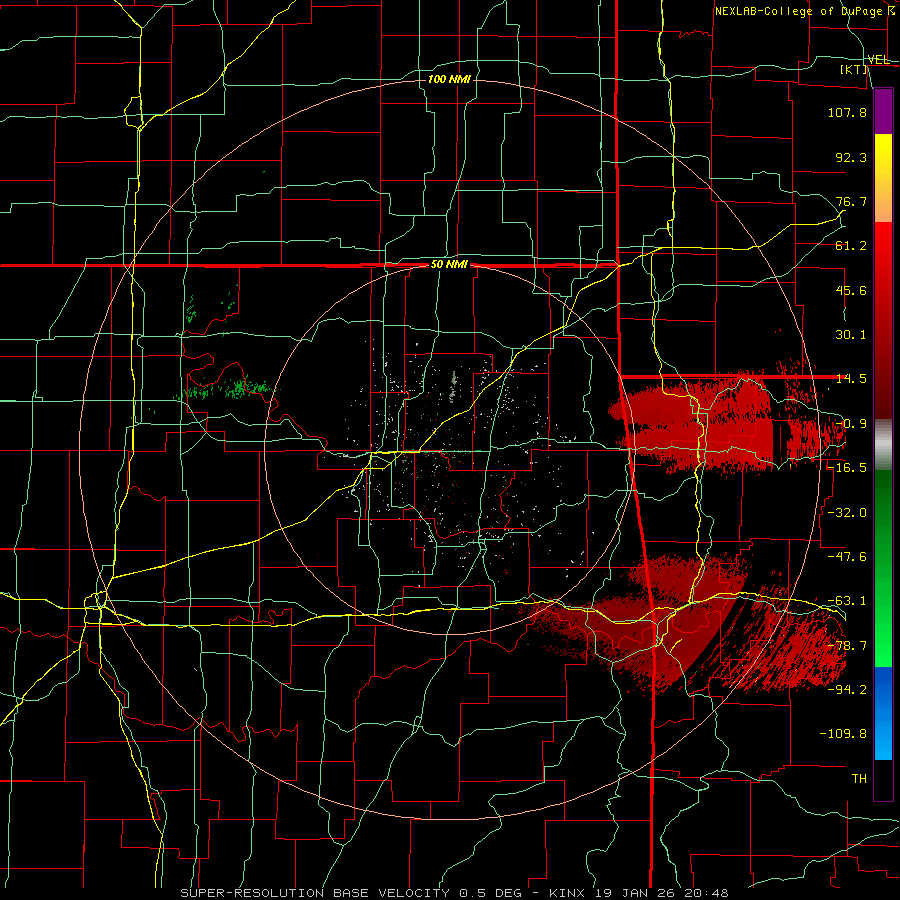Click the -109.8 legend value
Image resolution: width=900 pixels, height=900 pixels.
[x=843, y=734]
